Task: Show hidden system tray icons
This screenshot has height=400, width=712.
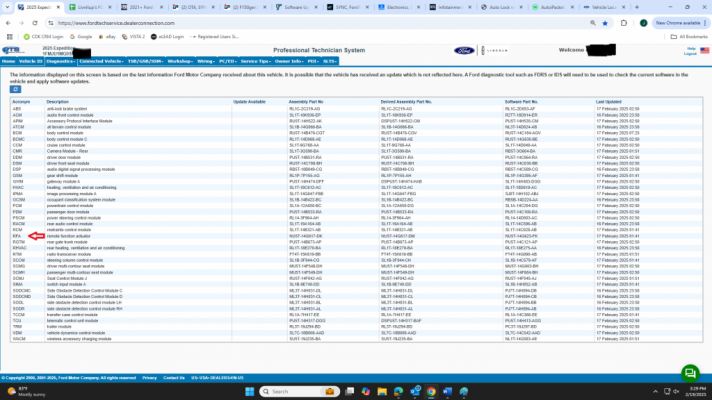Action: click(x=655, y=391)
